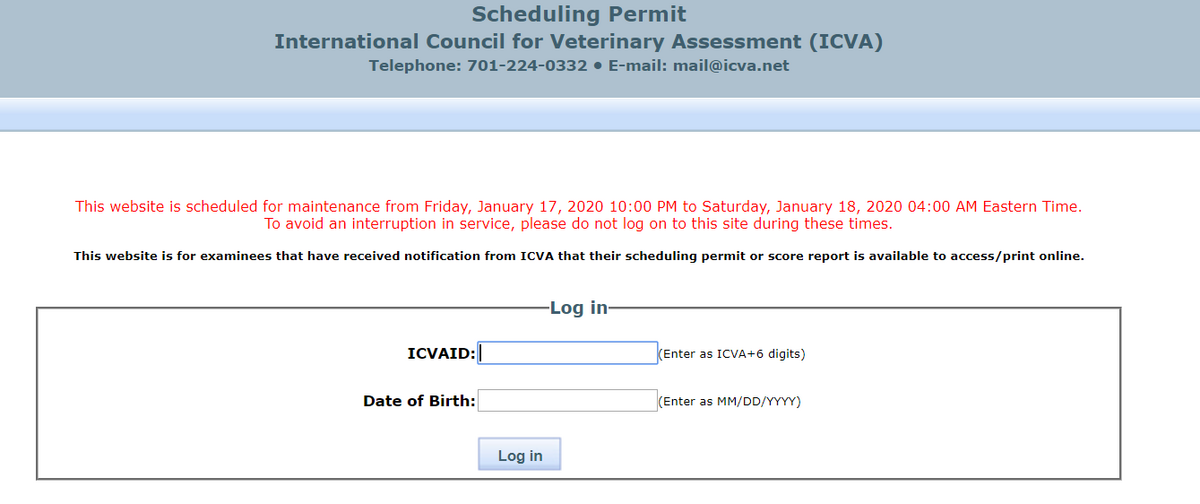The width and height of the screenshot is (1200, 504).
Task: Click the bullet separator between phone and e-mail
Action: tap(597, 66)
